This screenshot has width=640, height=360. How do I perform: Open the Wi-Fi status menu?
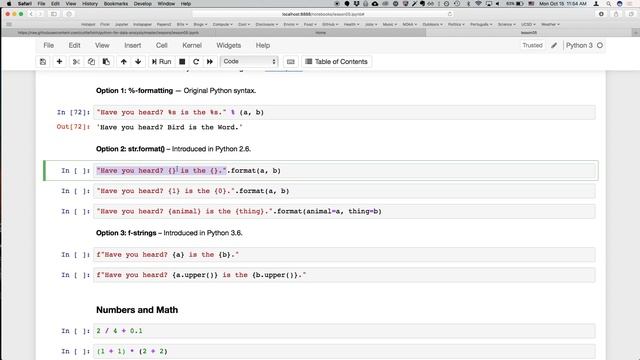[478, 4]
